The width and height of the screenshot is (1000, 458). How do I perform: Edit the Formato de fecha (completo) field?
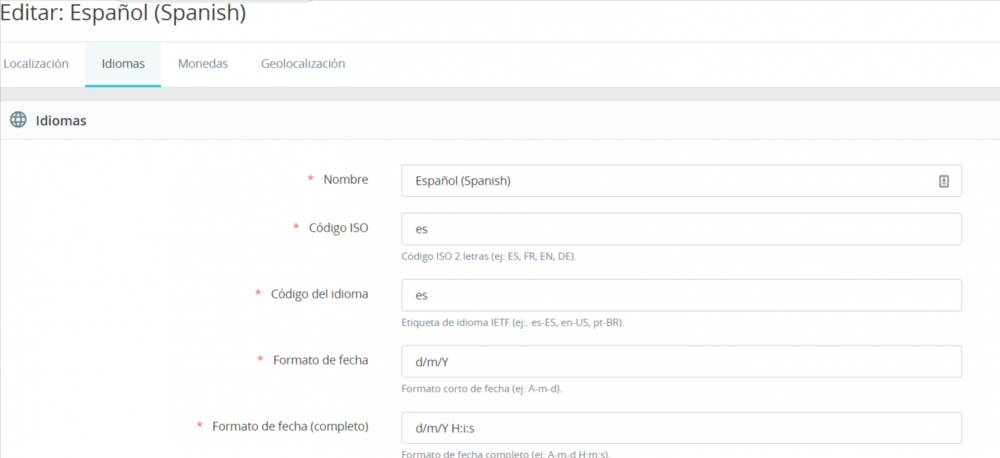(681, 428)
